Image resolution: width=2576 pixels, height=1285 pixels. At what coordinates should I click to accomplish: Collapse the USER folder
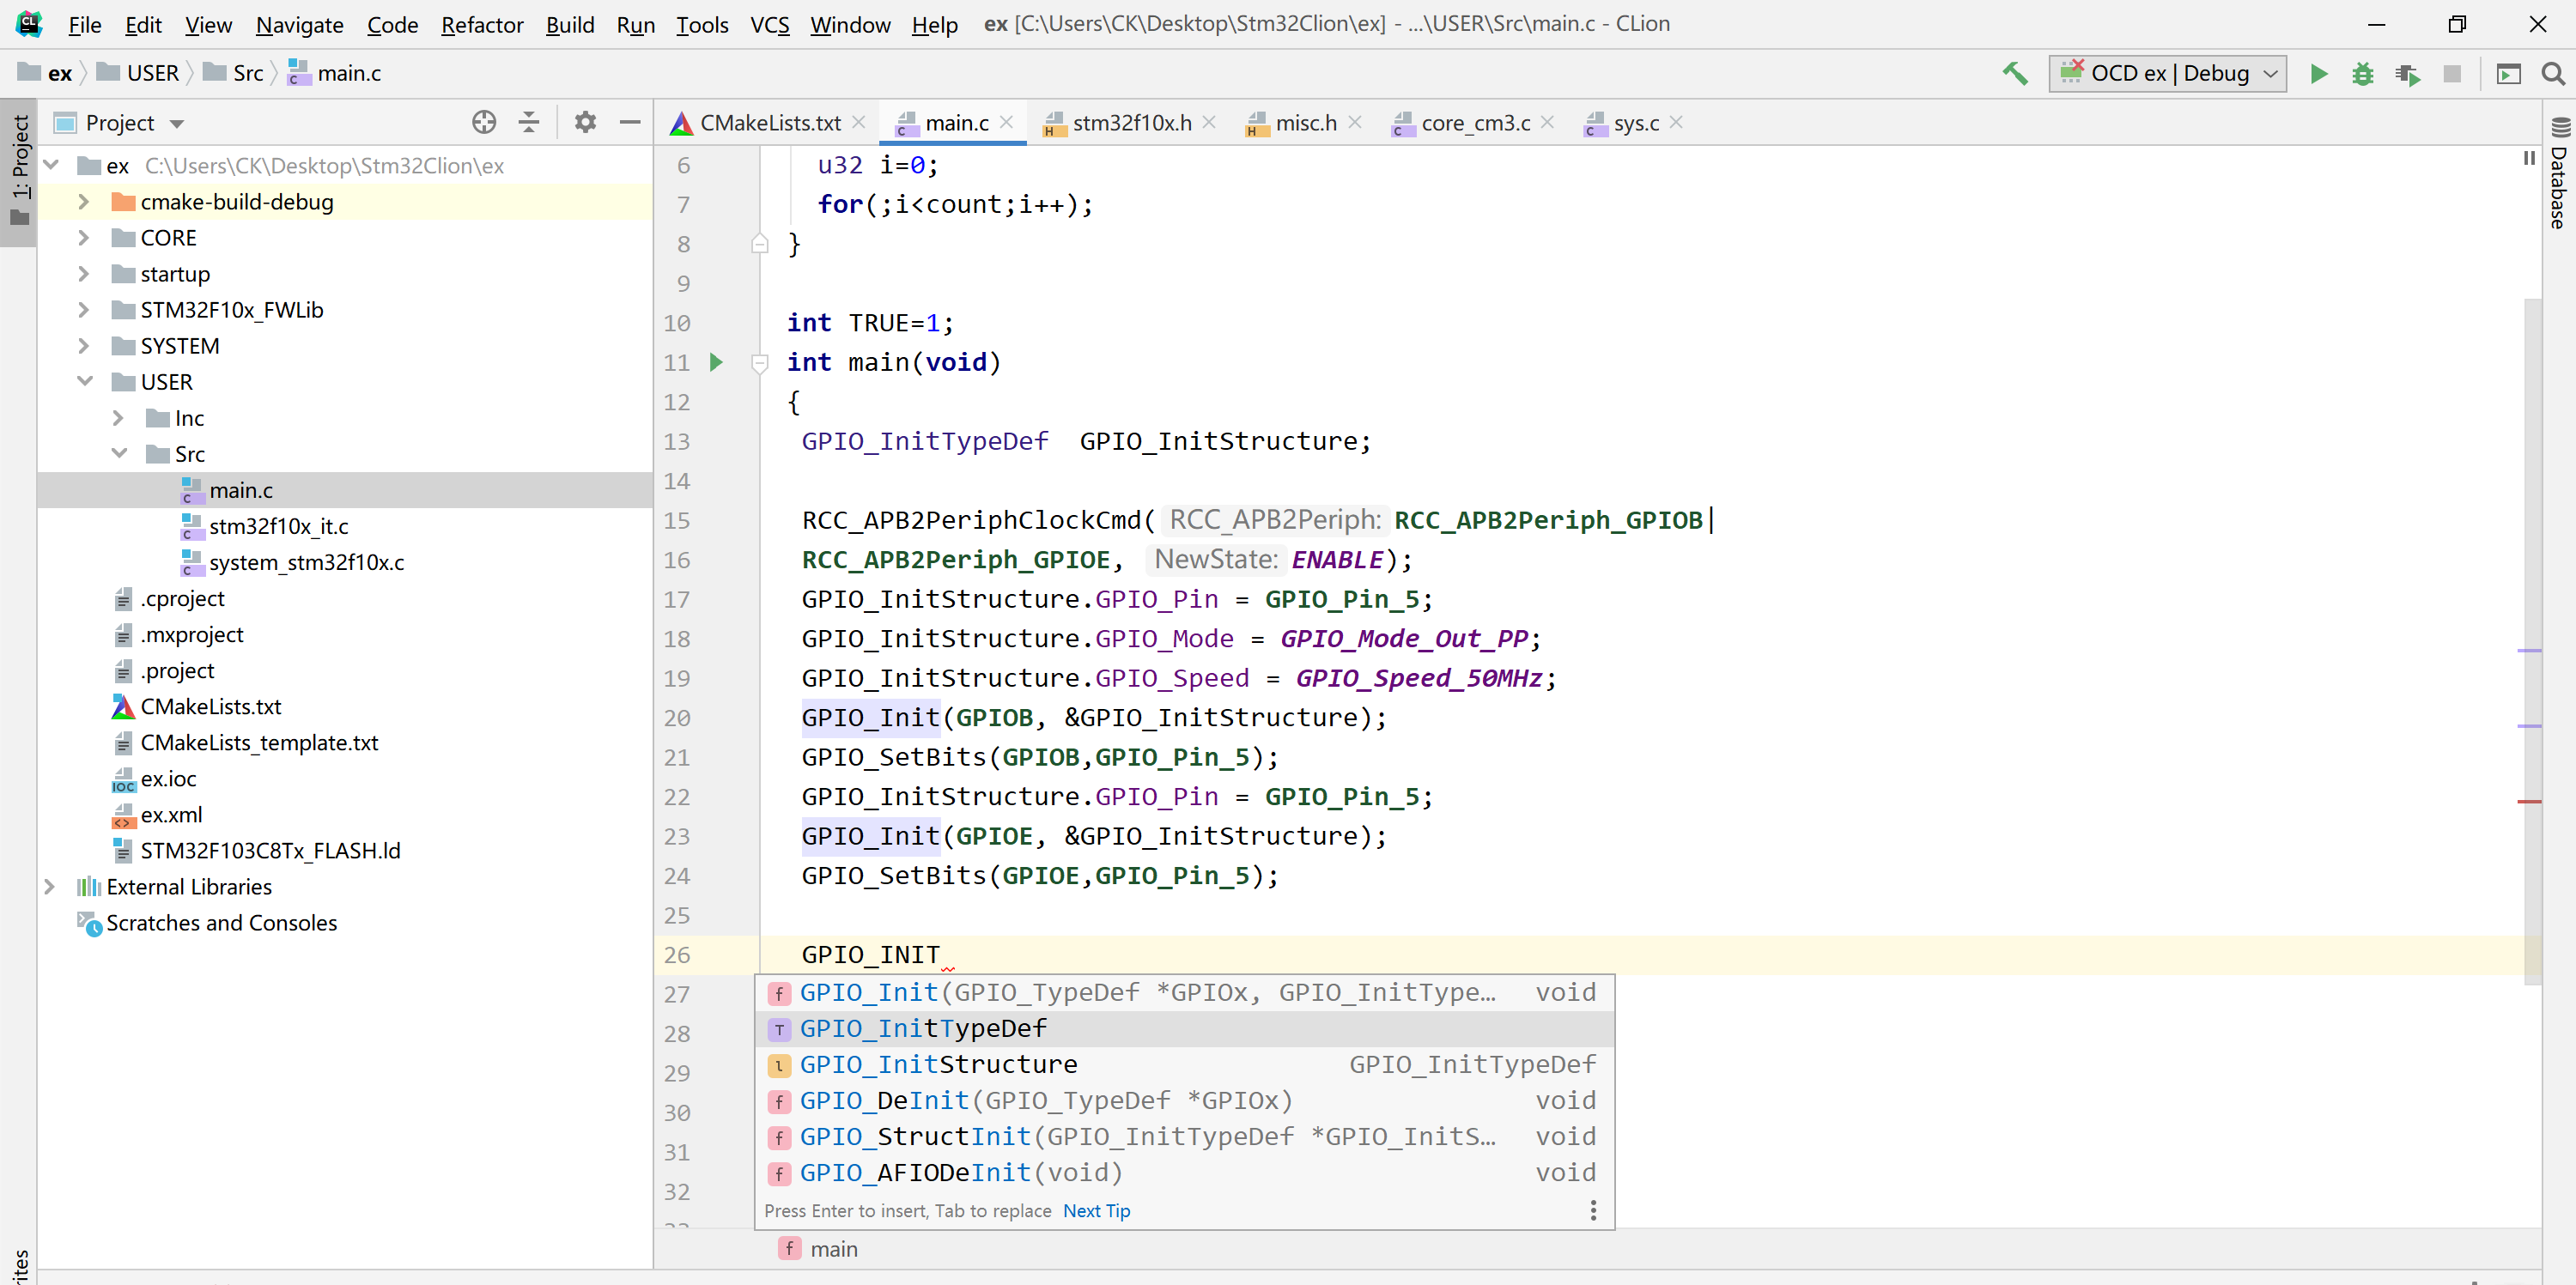point(84,382)
